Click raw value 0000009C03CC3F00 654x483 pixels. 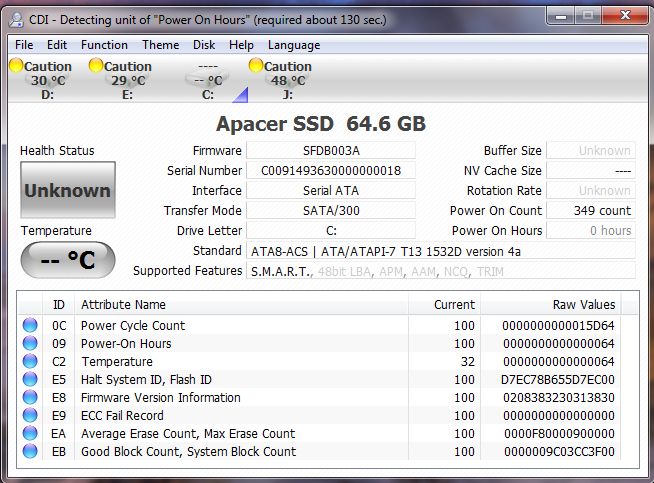tap(559, 451)
